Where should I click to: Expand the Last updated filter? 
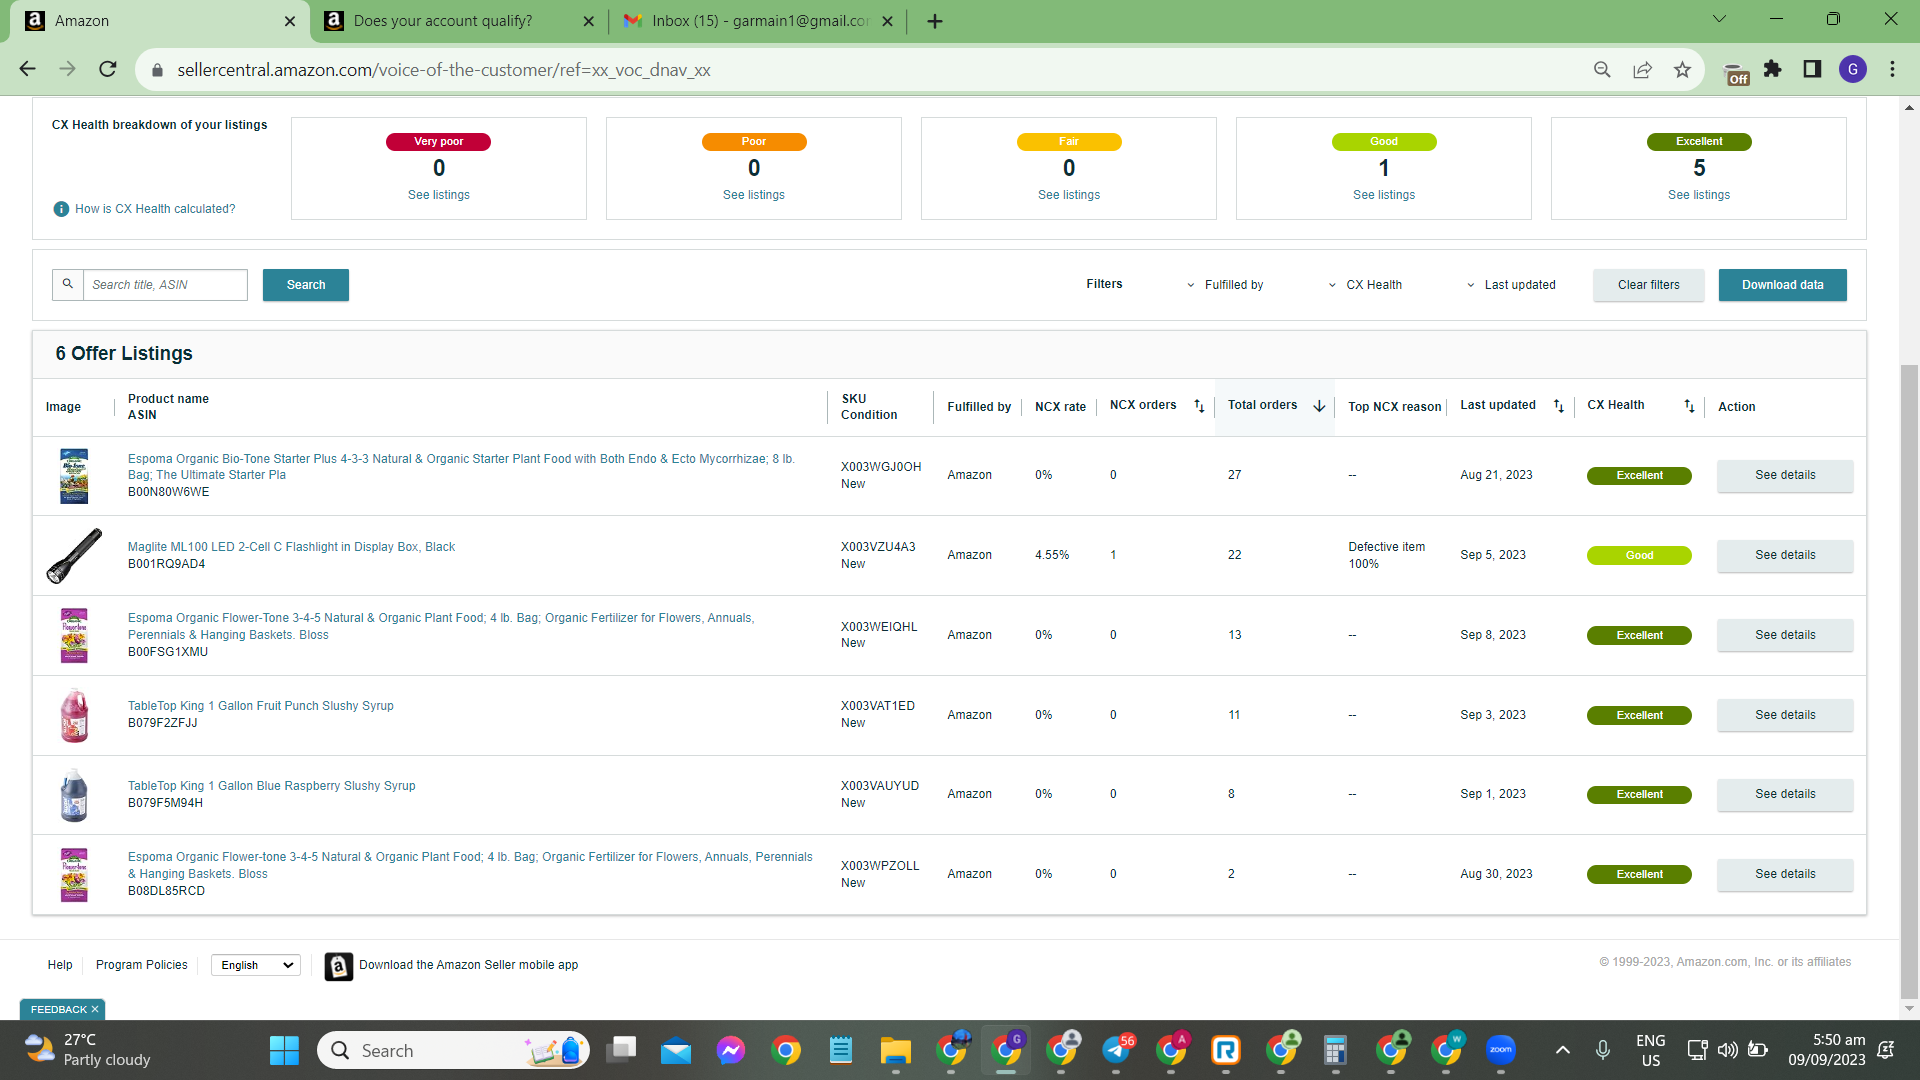pyautogui.click(x=1511, y=285)
